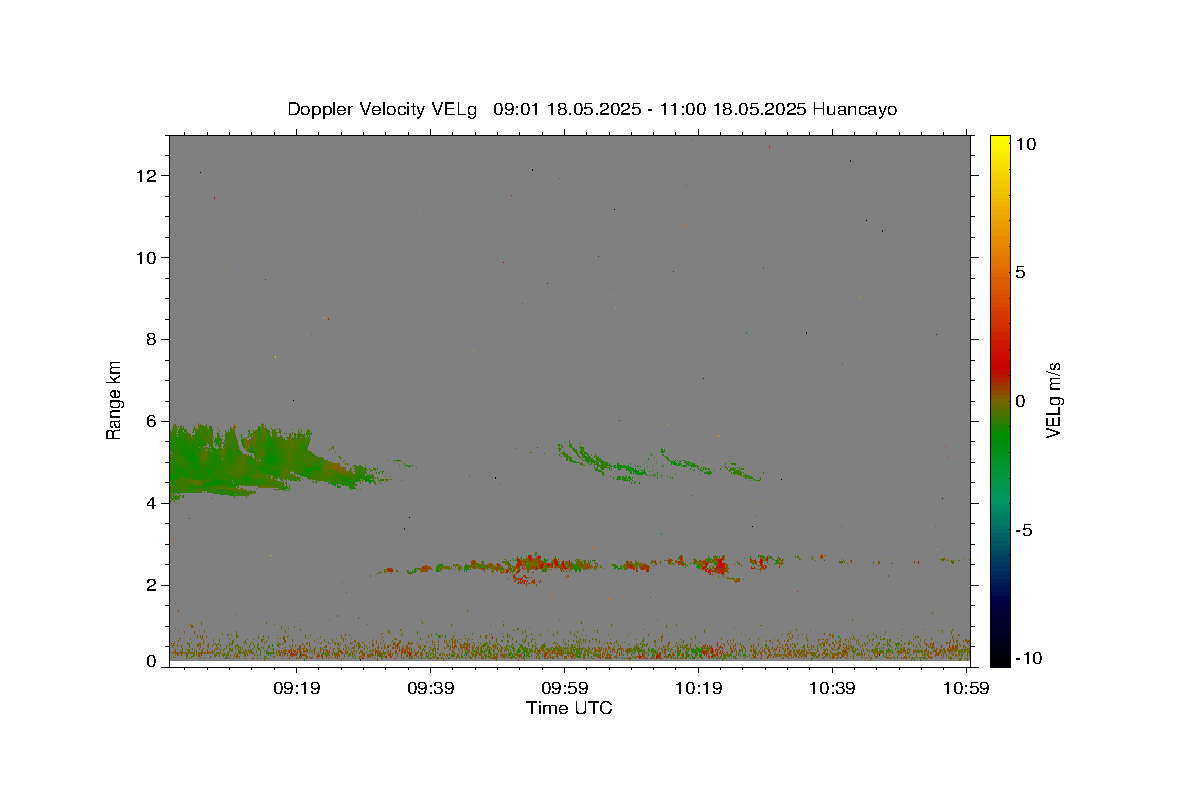Click the "Time UTC" x-axis label
The height and width of the screenshot is (800, 1200).
click(x=569, y=708)
